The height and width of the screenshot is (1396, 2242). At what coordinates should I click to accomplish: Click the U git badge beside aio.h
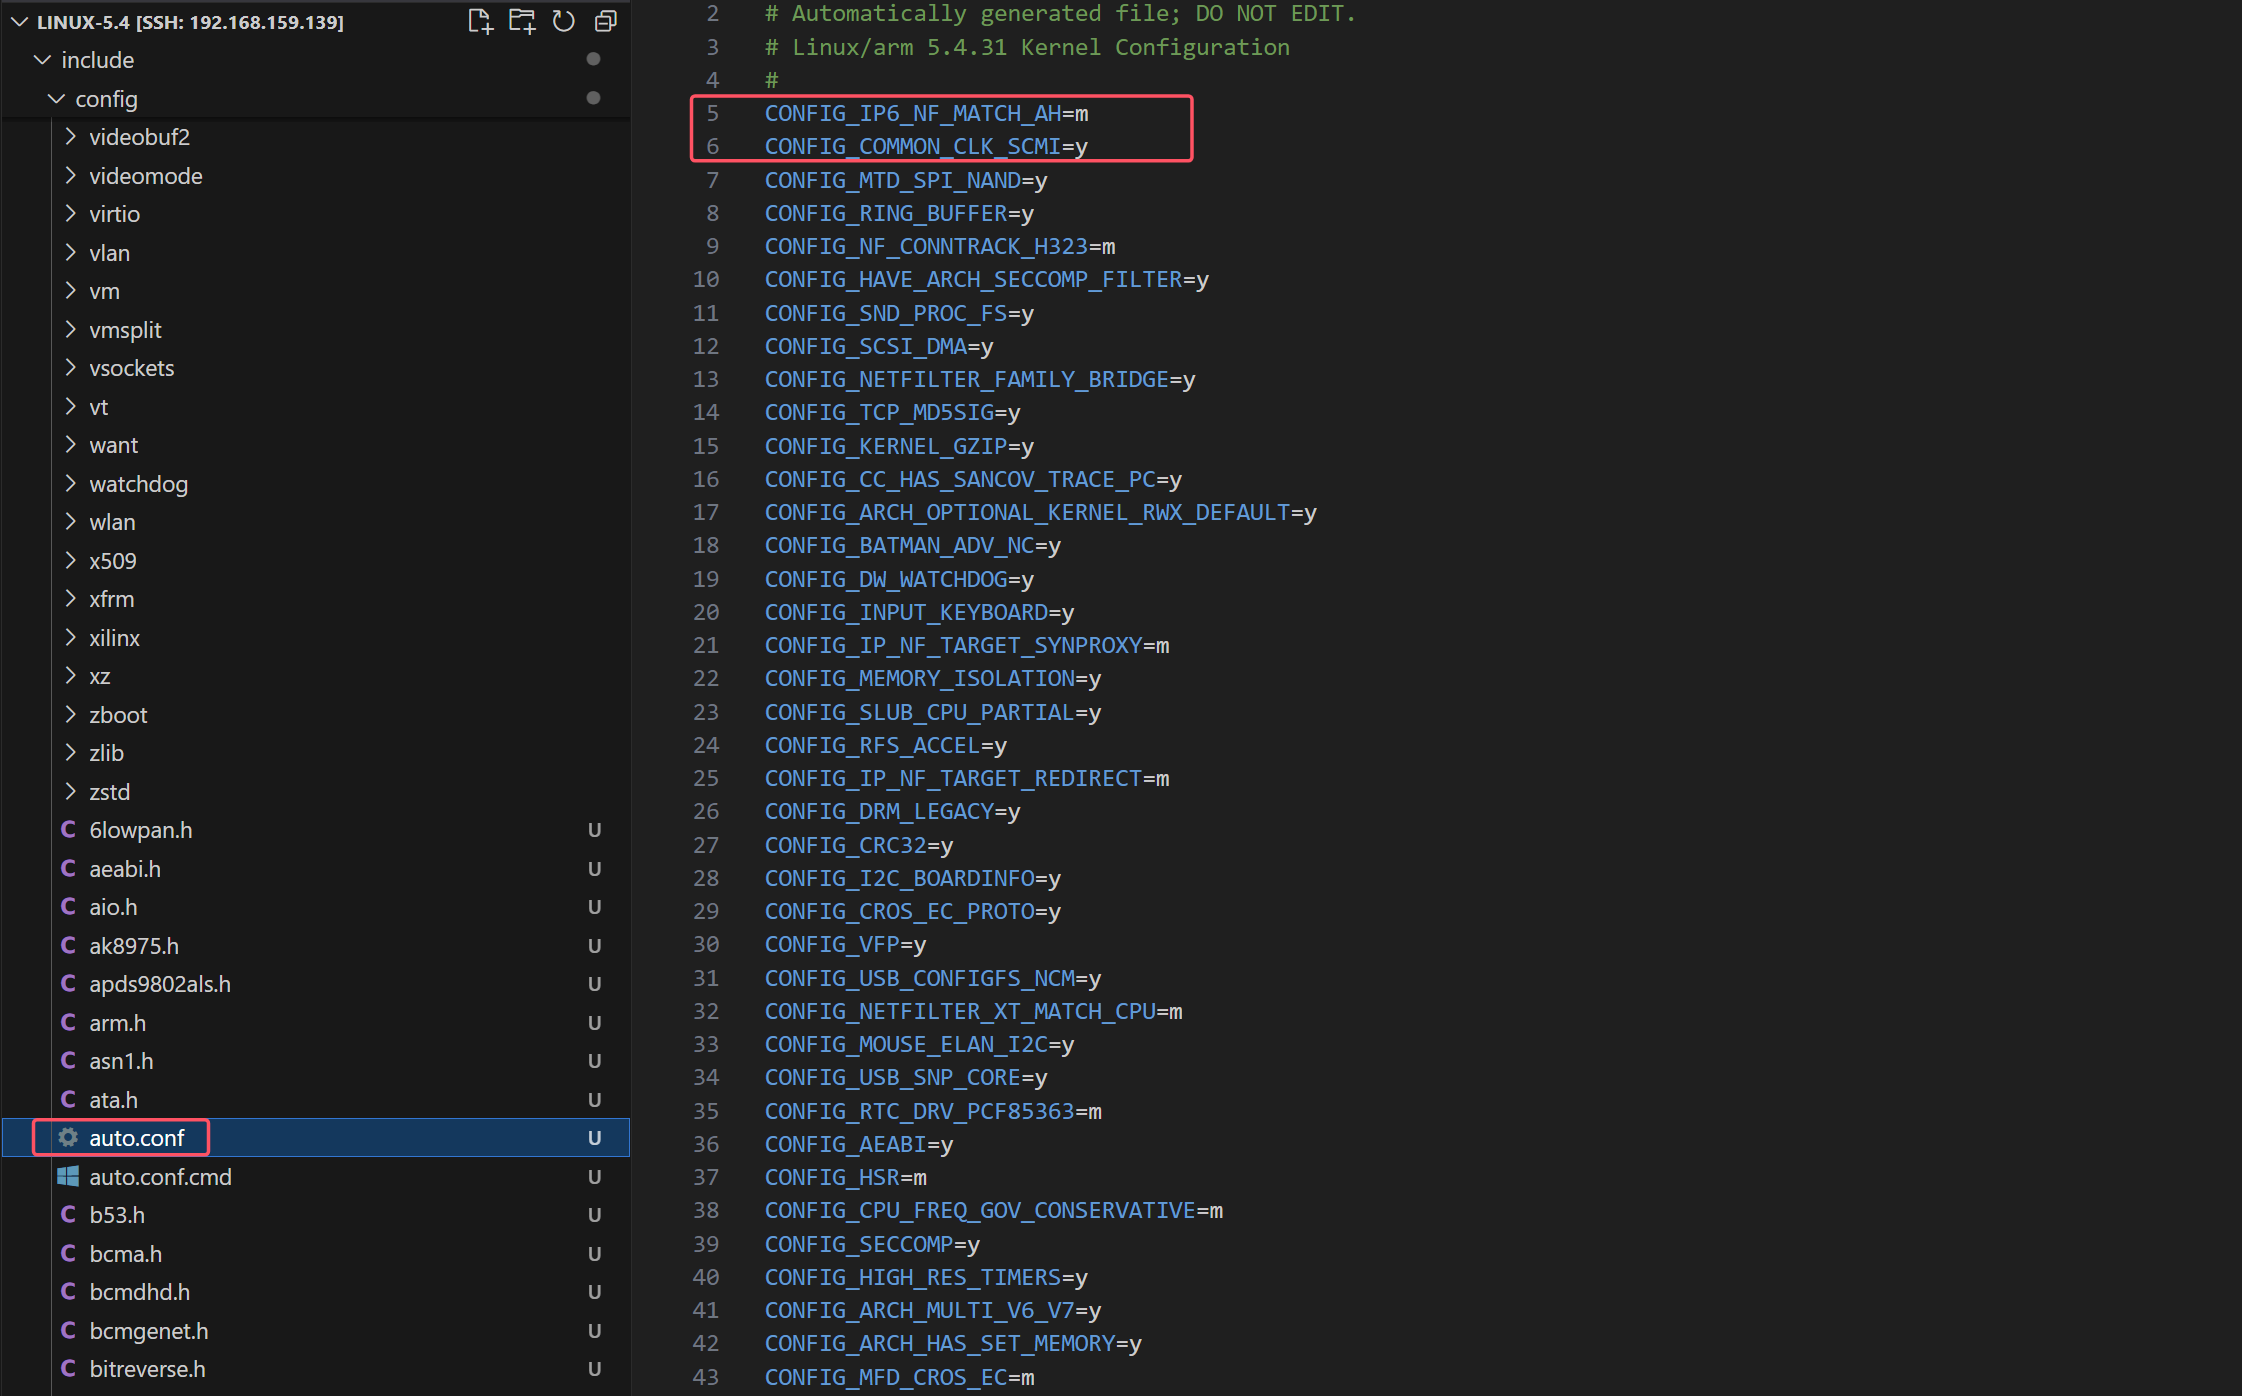click(x=595, y=906)
